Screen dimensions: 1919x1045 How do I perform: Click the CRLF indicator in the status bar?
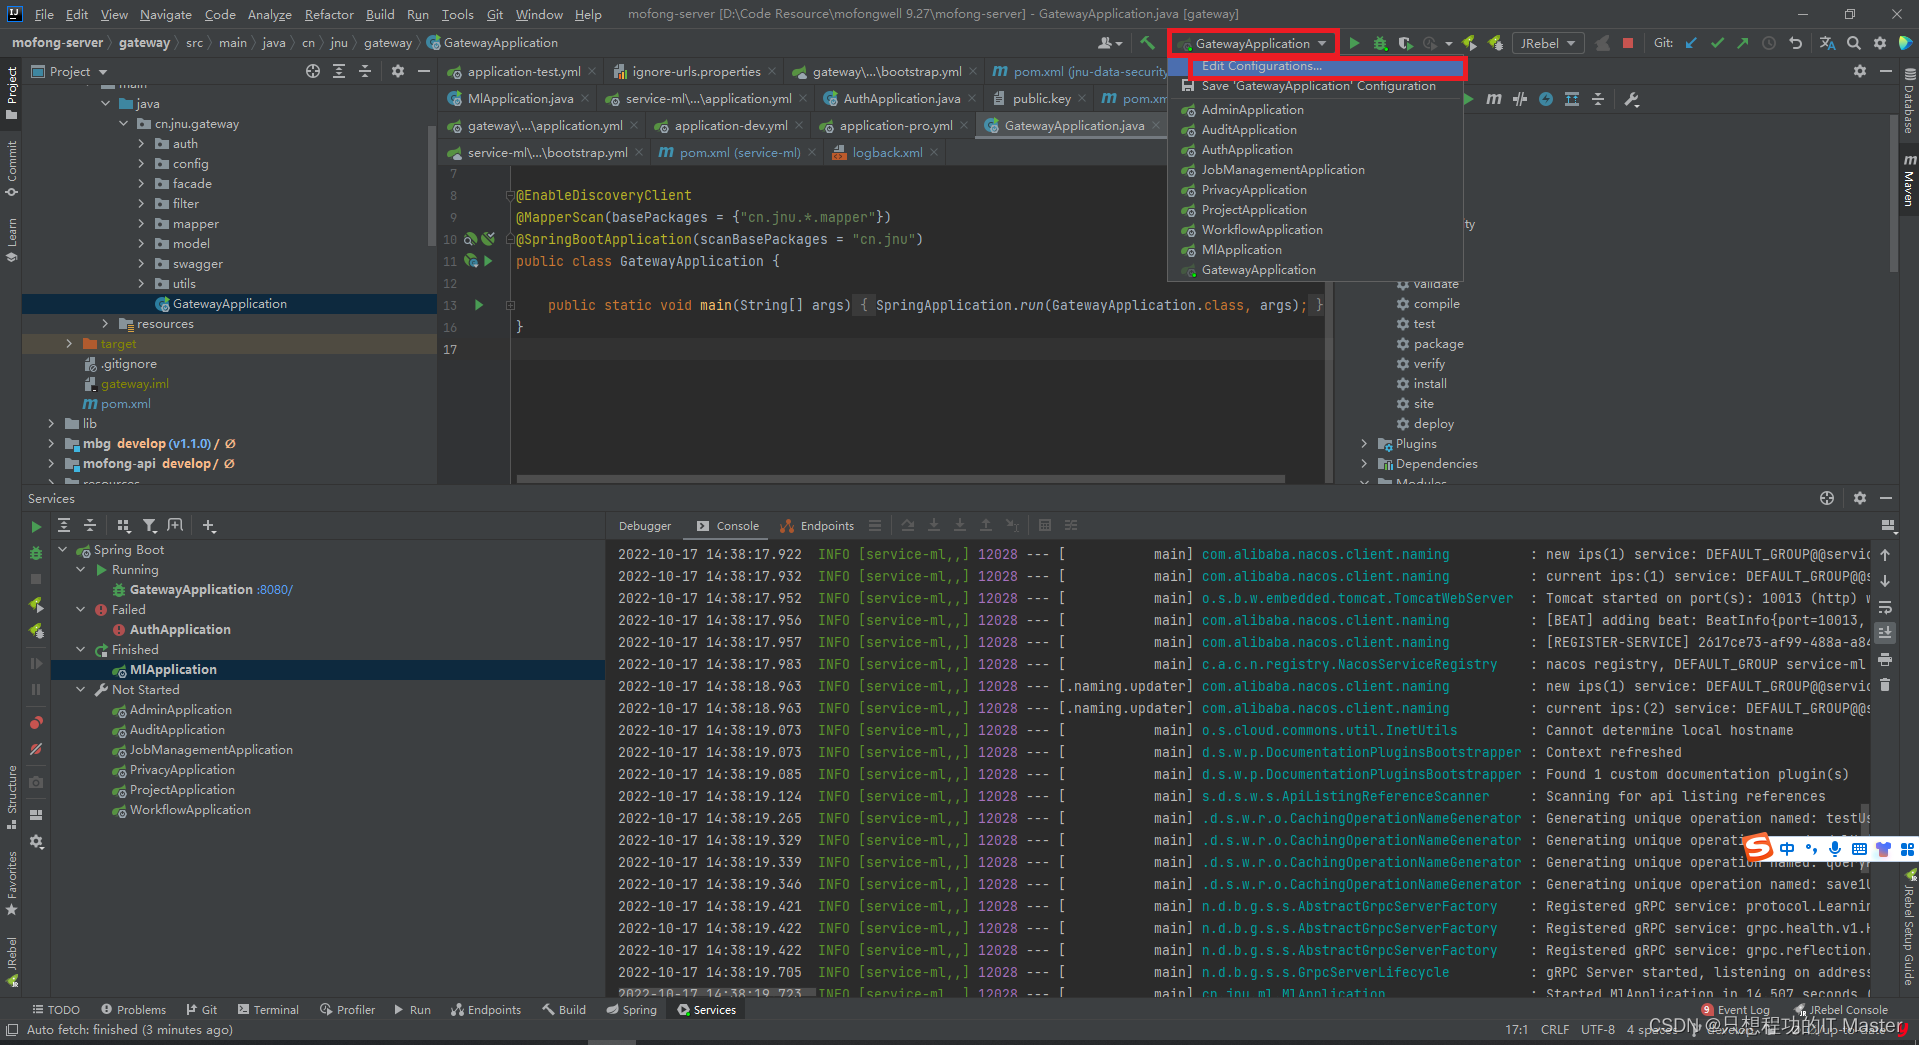(x=1555, y=1029)
